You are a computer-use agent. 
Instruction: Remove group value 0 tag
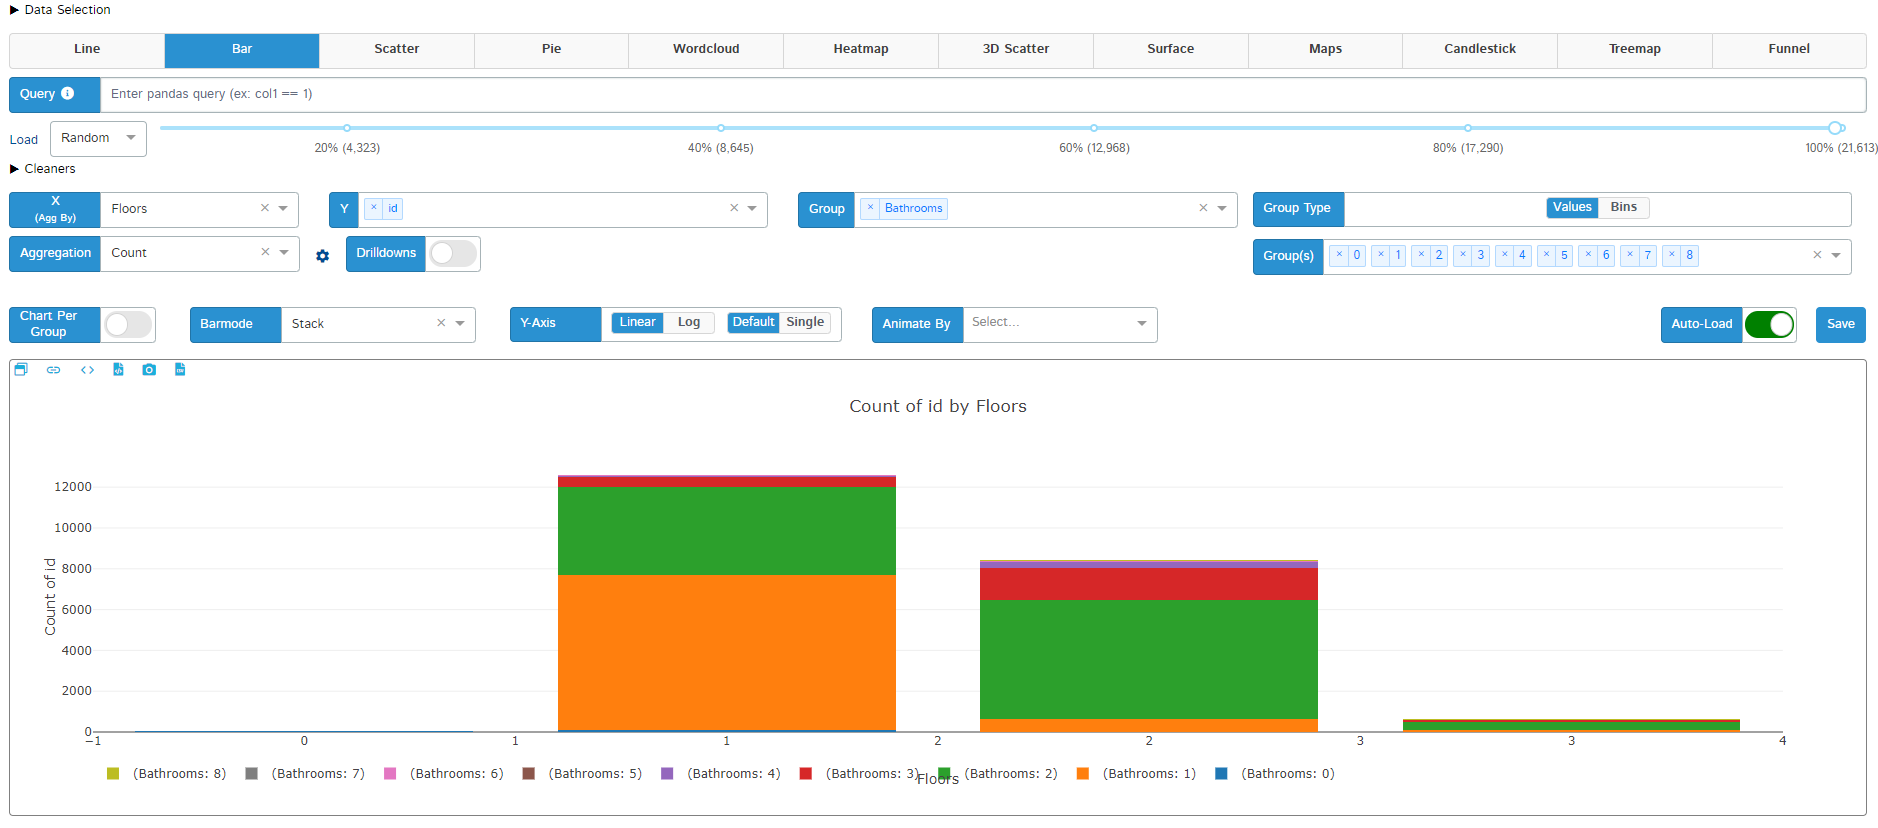pyautogui.click(x=1339, y=255)
